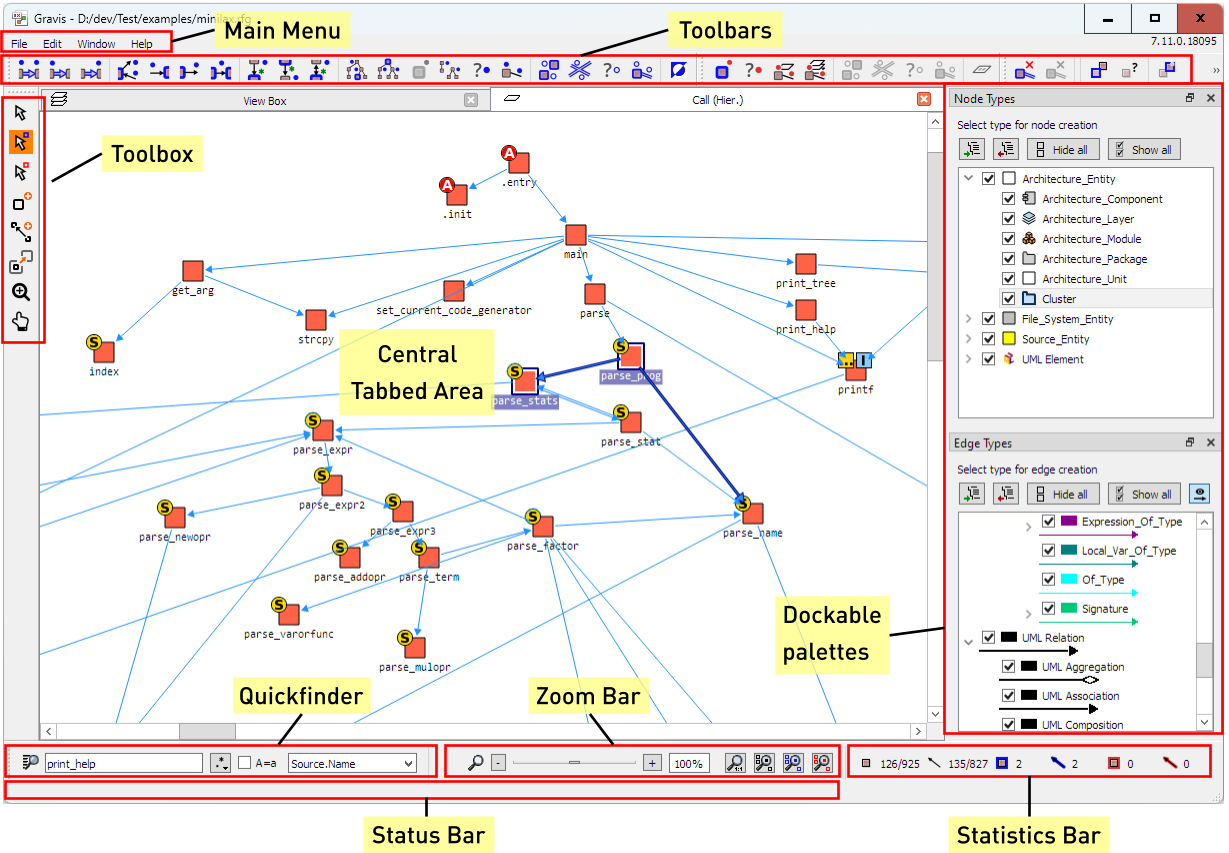Click the four blue shapes toolbar icon

click(549, 70)
